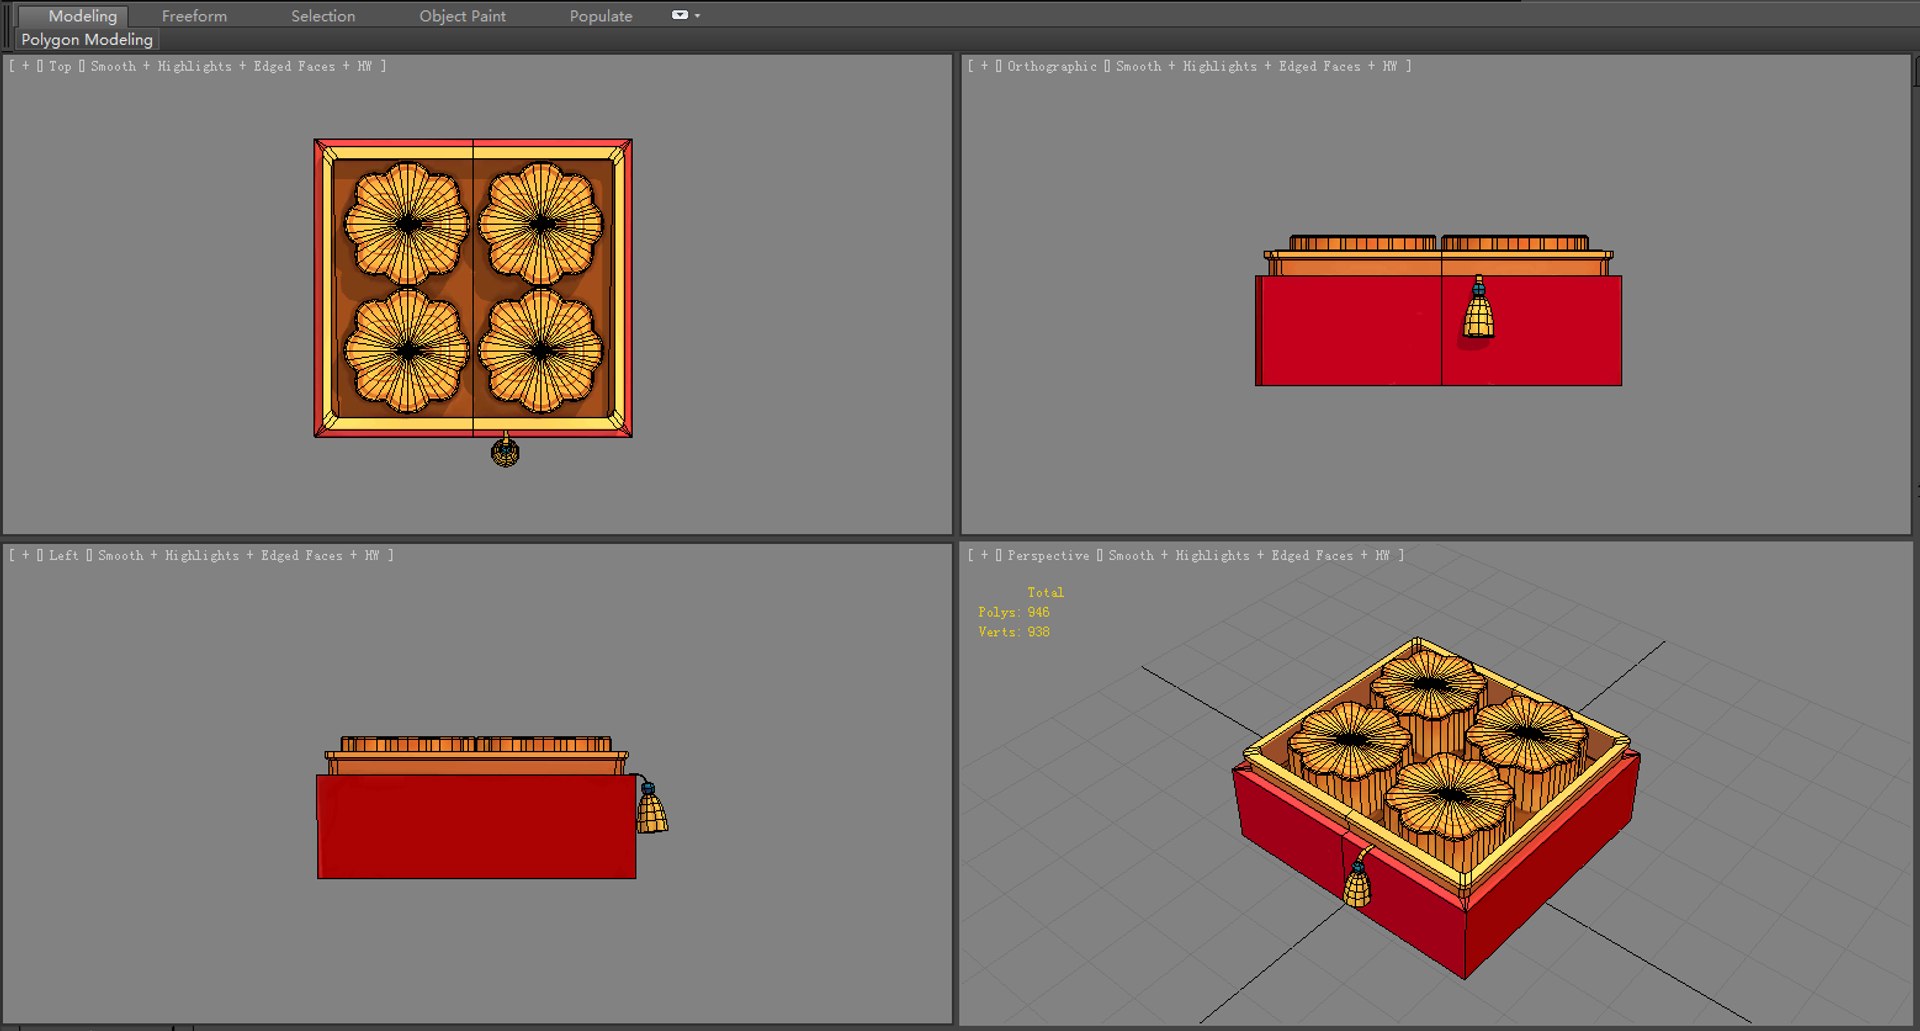Image resolution: width=1920 pixels, height=1031 pixels.
Task: Open the Top viewport plus menu
Action: coord(26,66)
